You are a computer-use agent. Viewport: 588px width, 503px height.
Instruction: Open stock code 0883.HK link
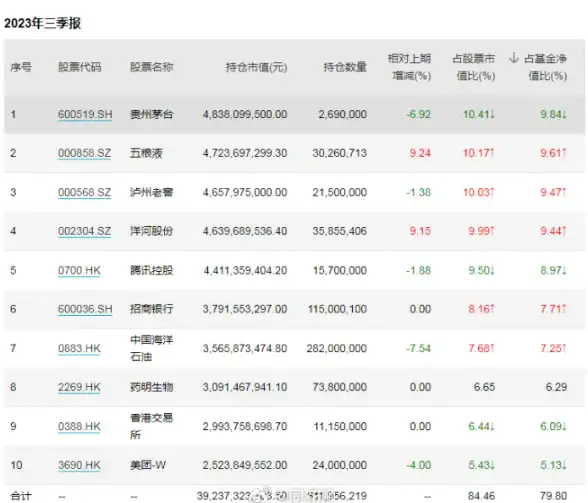79,348
